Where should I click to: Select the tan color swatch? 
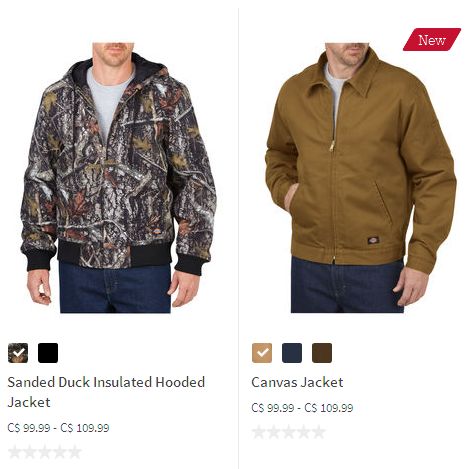pos(262,353)
